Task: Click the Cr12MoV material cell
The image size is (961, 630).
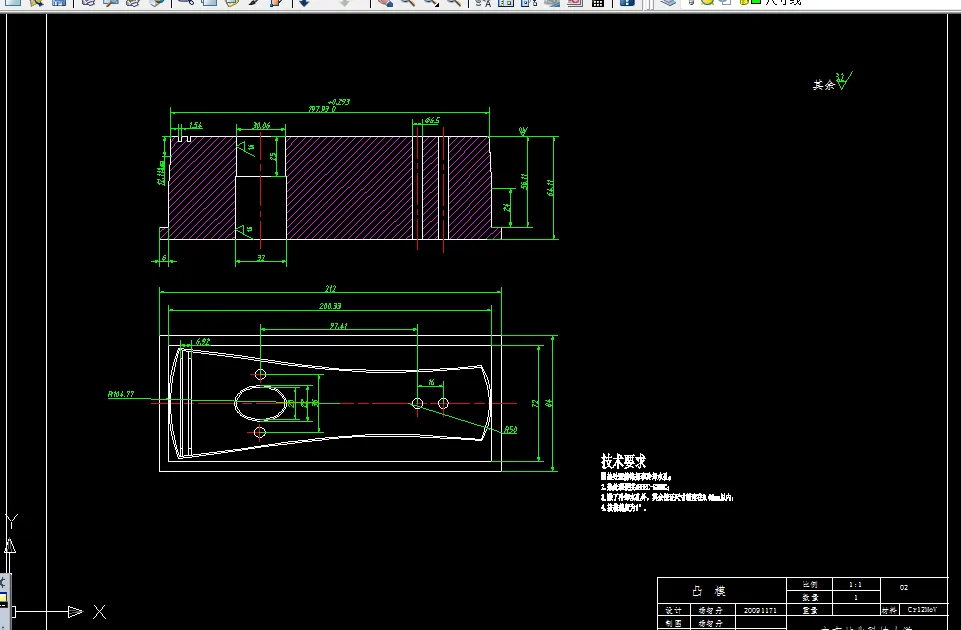Action: [922, 610]
